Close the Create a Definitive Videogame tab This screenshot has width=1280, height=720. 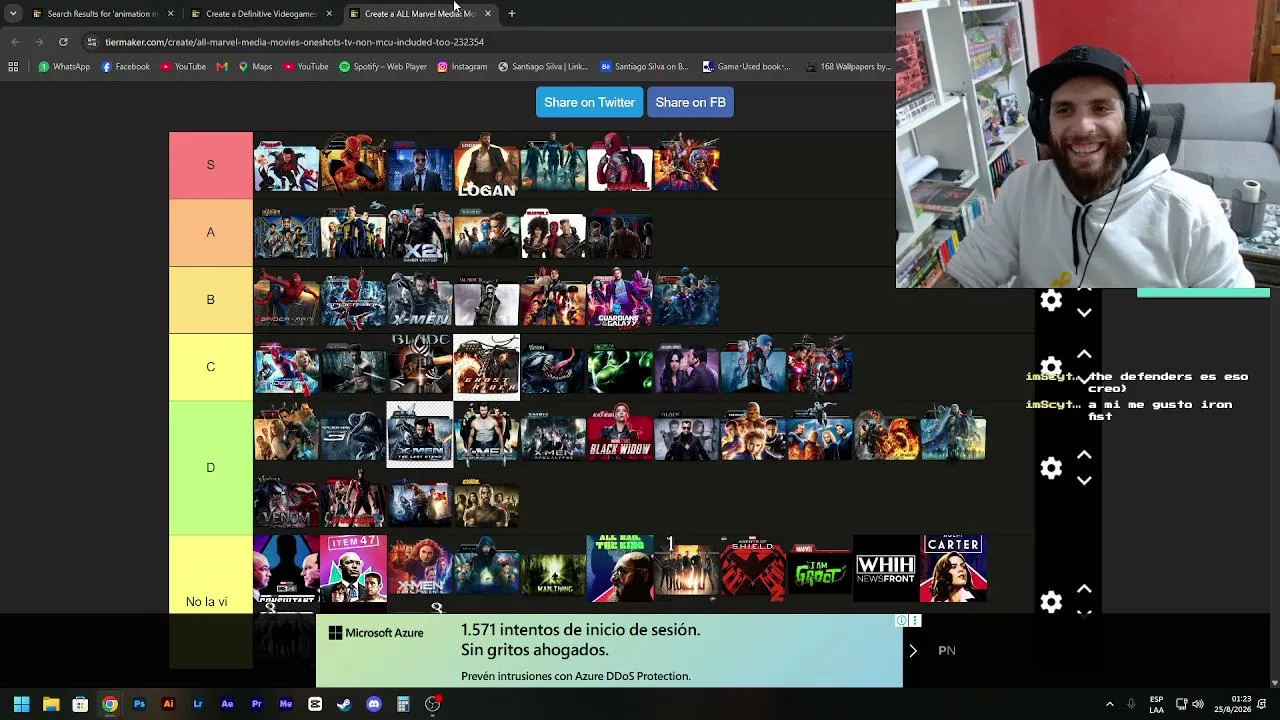point(329,14)
